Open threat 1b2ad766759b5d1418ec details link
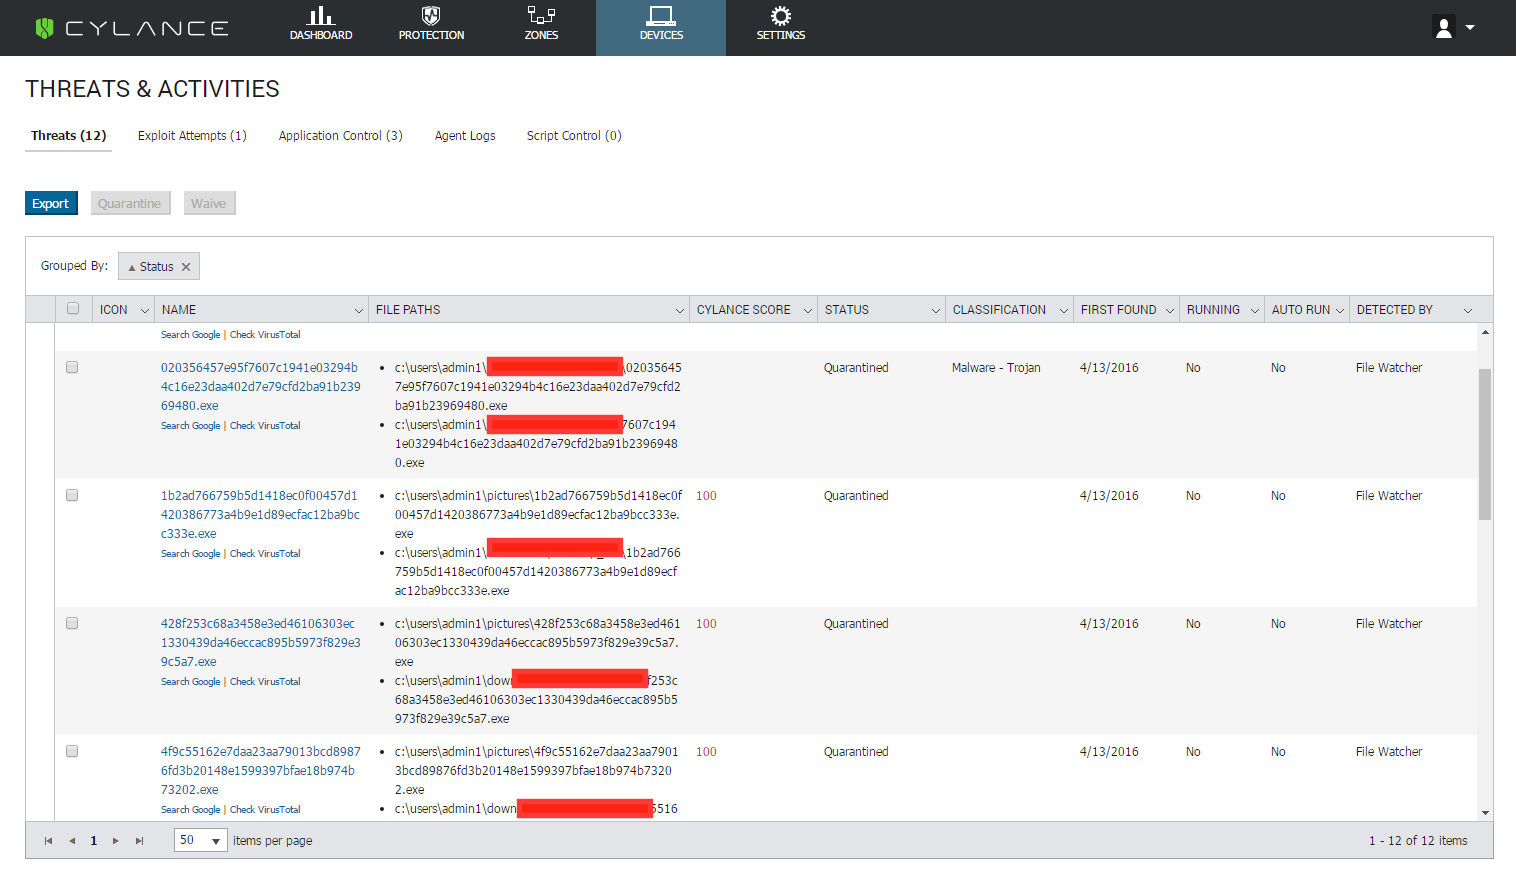Screen dimensions: 1516x877 pos(260,514)
